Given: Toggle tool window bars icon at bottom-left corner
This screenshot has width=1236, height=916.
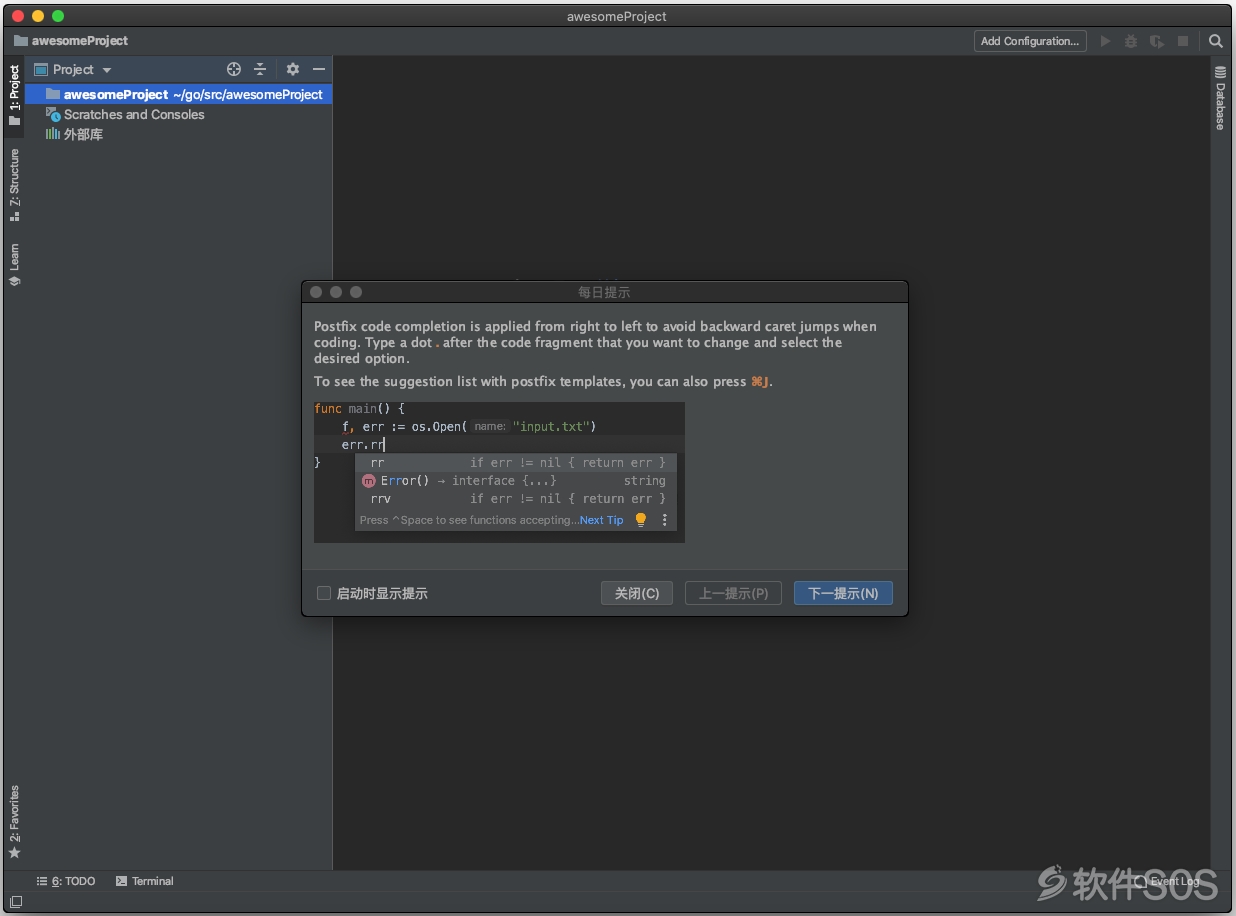Looking at the screenshot, I should click(15, 902).
